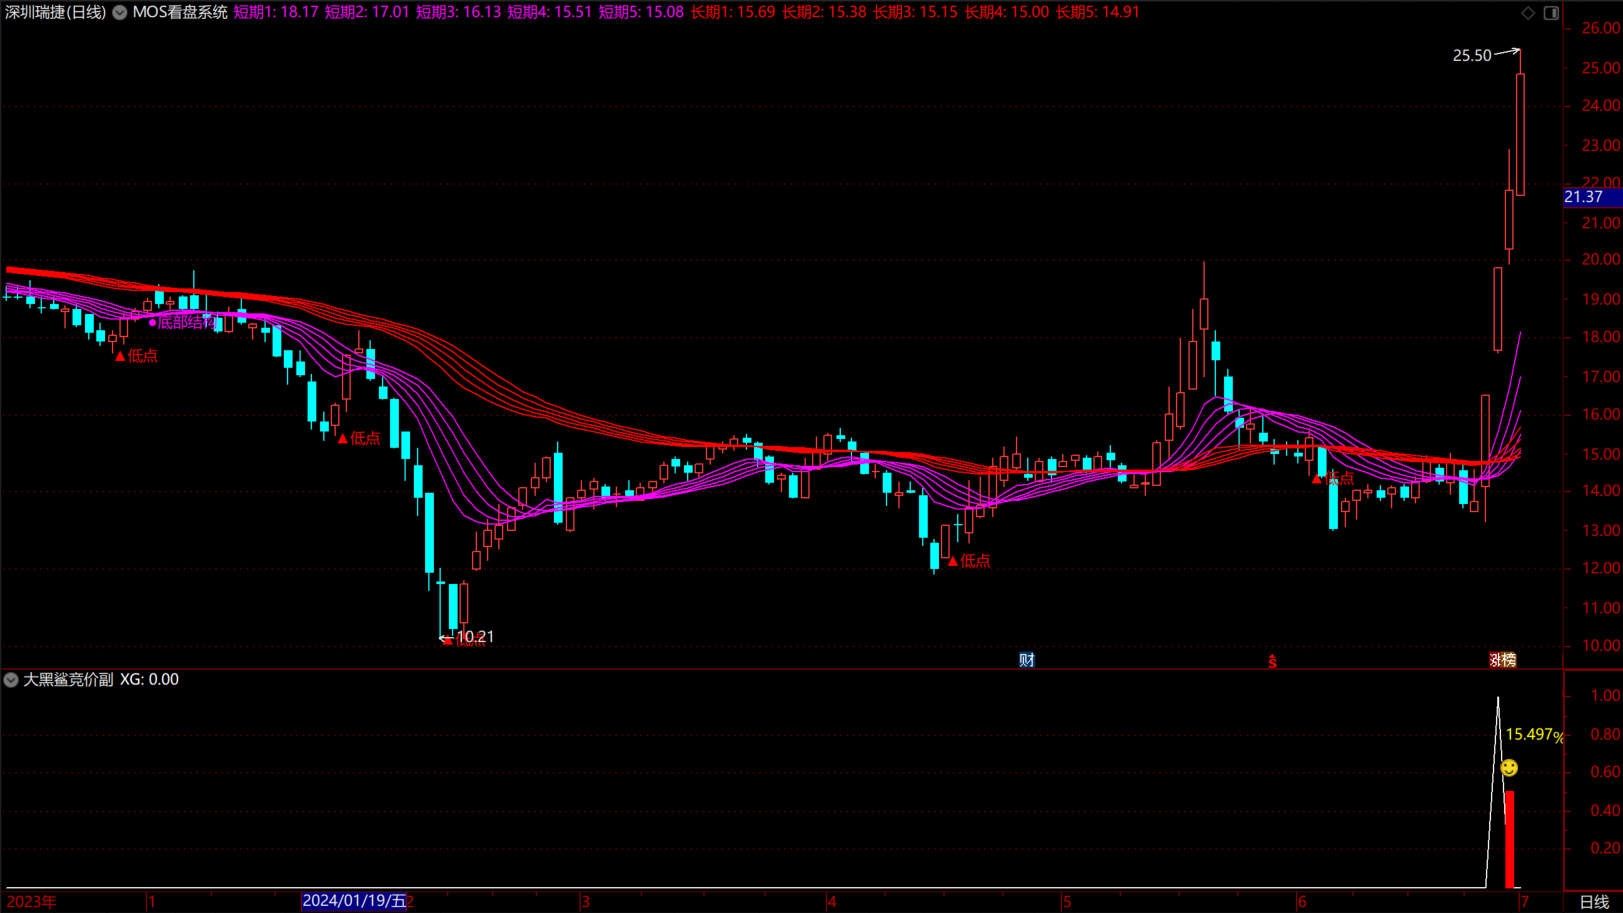Click the 短期2: 17.01 value

coord(367,13)
